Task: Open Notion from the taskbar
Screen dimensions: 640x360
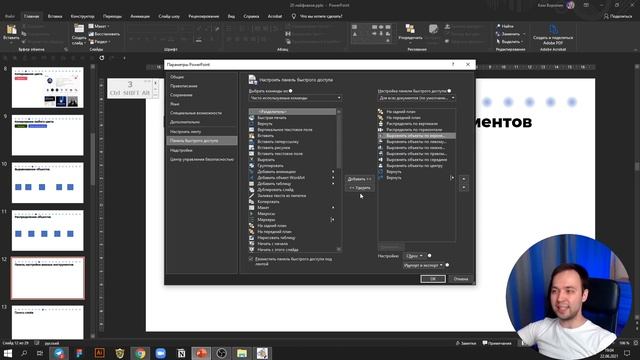Action: click(x=181, y=353)
